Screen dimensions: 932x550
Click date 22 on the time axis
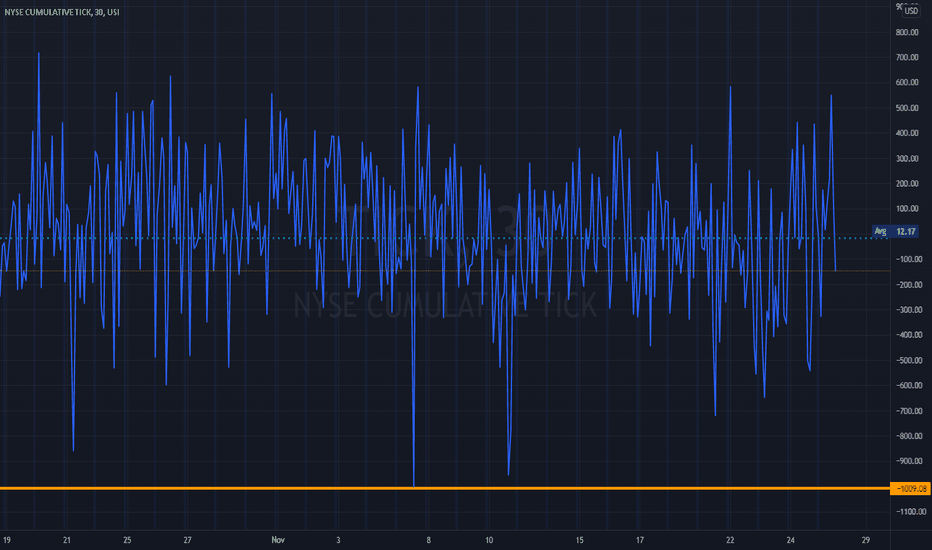pyautogui.click(x=730, y=540)
